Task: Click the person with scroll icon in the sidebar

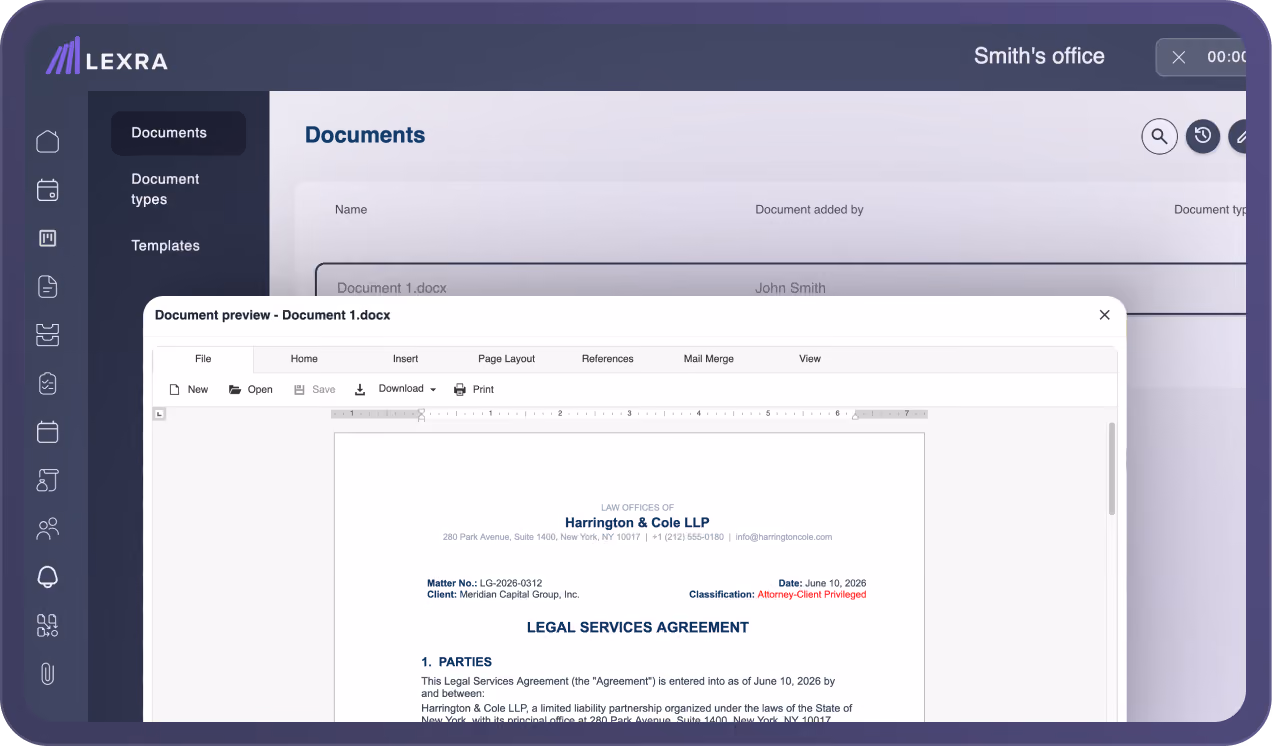Action: [x=47, y=480]
